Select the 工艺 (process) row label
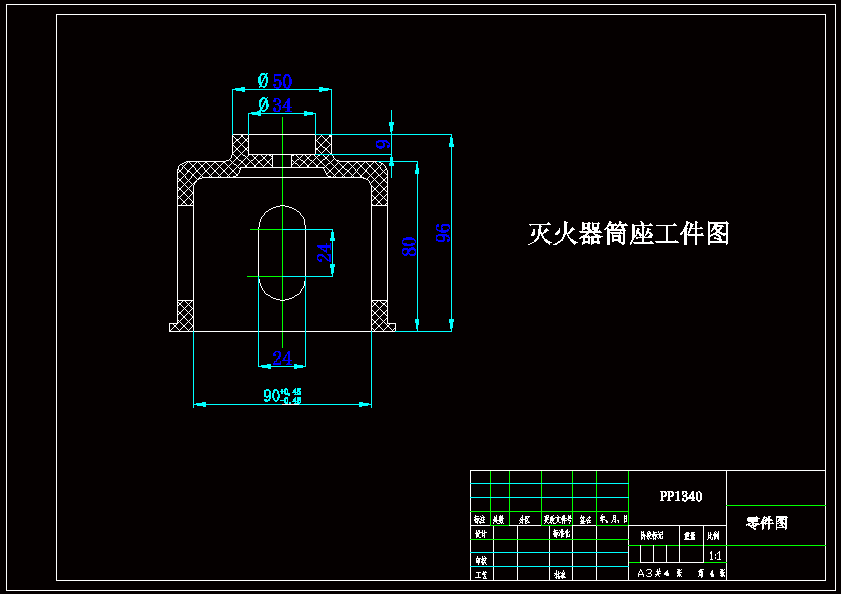The width and height of the screenshot is (841, 594). click(479, 574)
